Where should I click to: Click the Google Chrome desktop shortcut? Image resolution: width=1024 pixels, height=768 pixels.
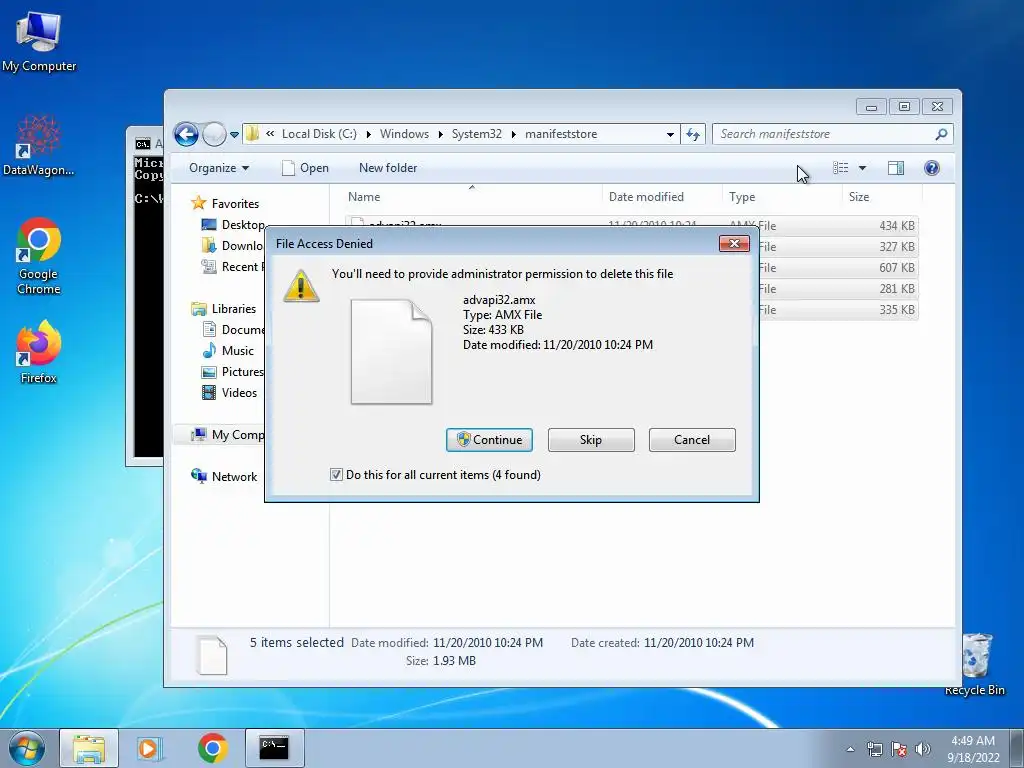(39, 256)
